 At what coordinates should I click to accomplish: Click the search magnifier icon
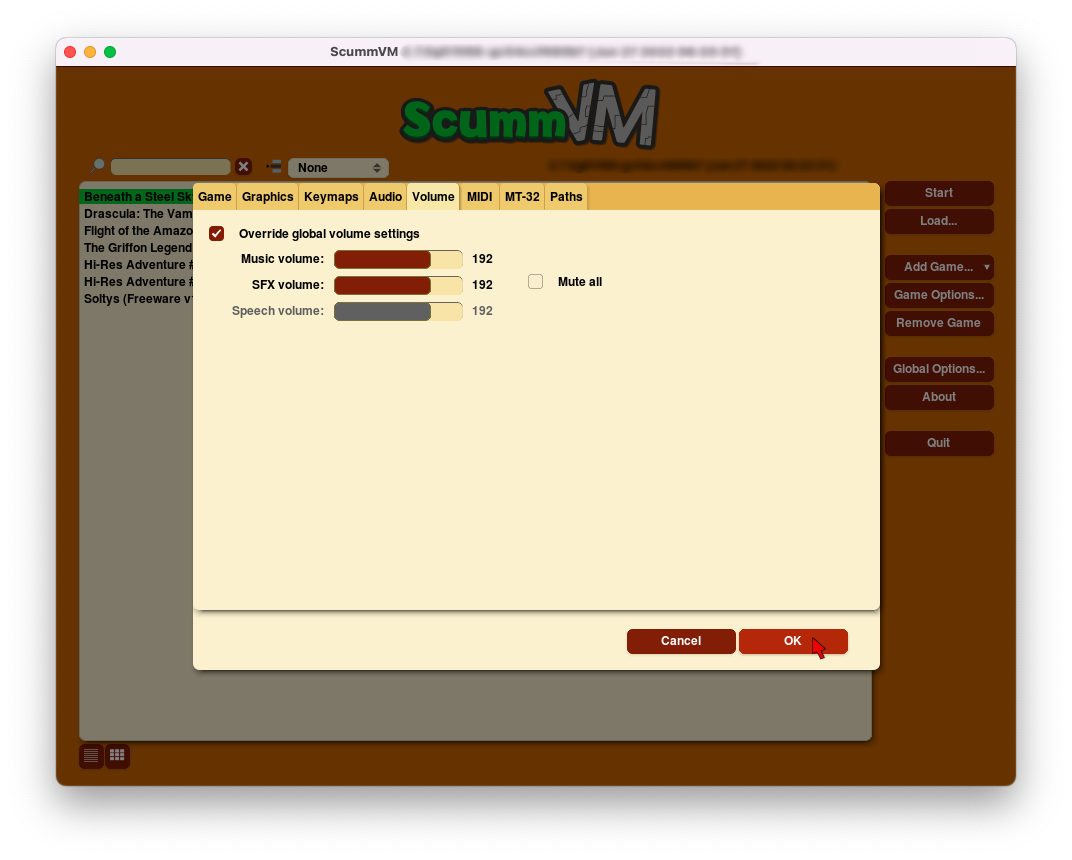point(97,167)
